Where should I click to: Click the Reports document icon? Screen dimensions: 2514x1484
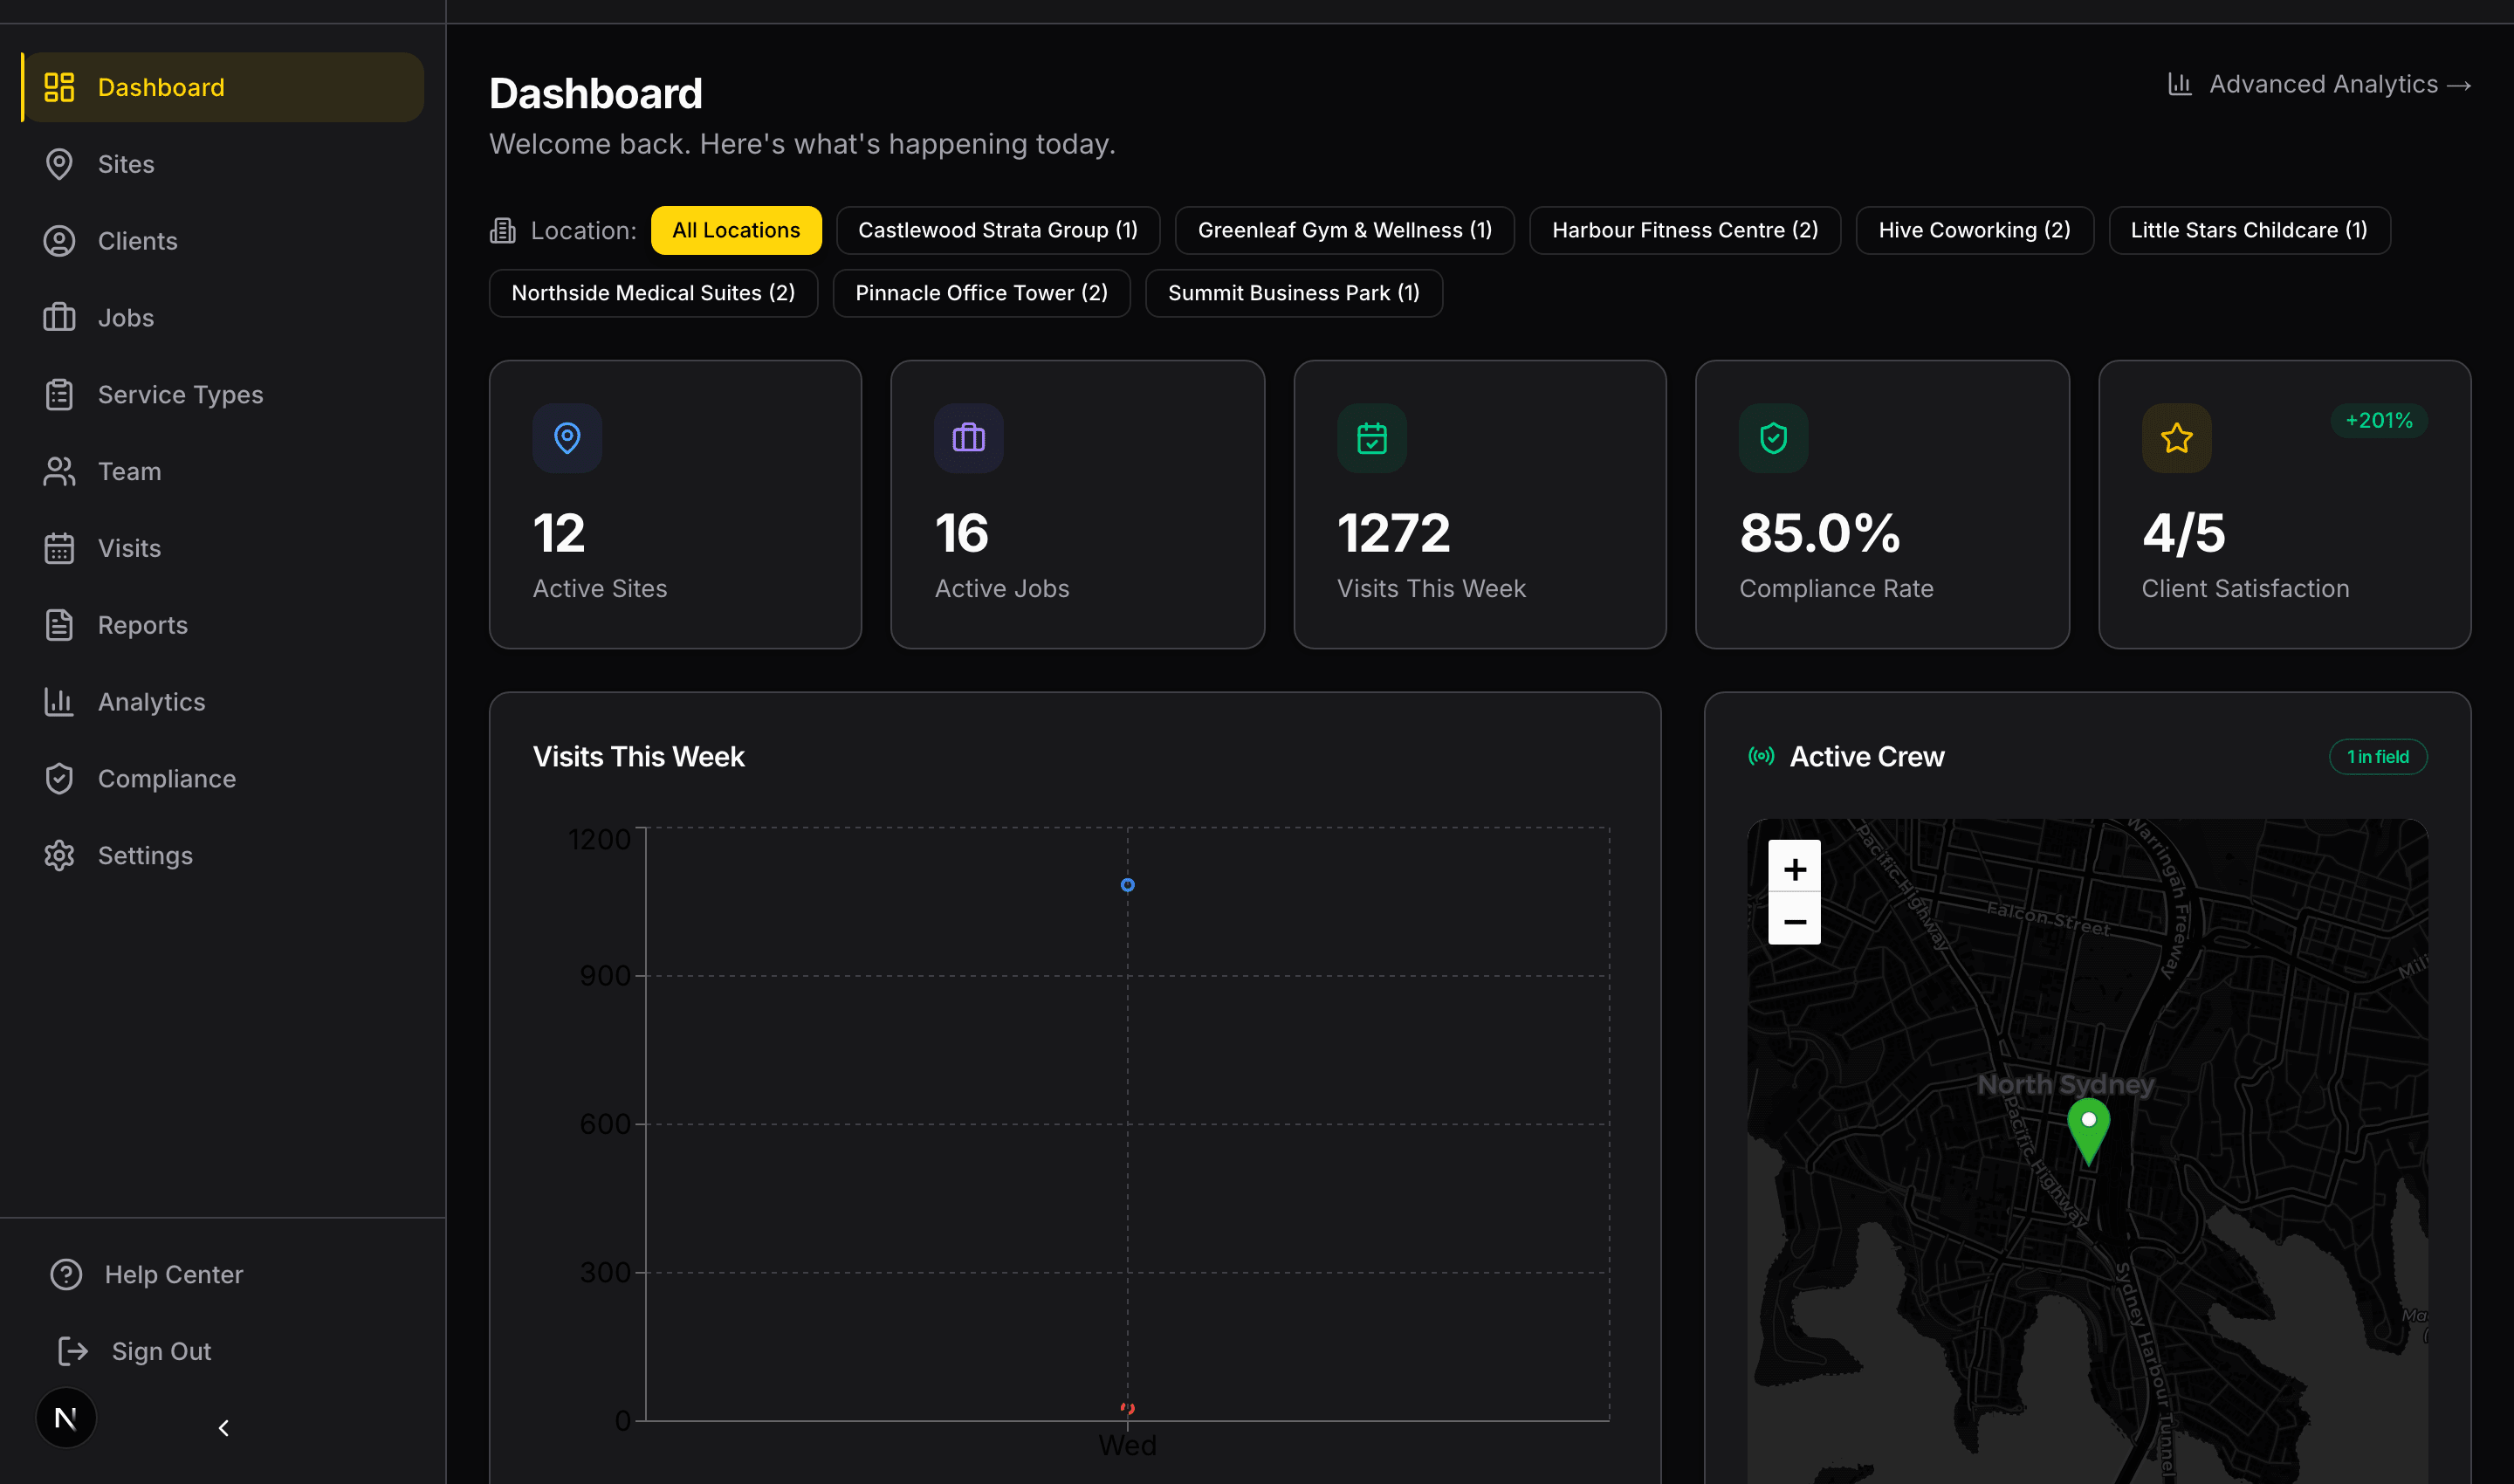click(59, 624)
